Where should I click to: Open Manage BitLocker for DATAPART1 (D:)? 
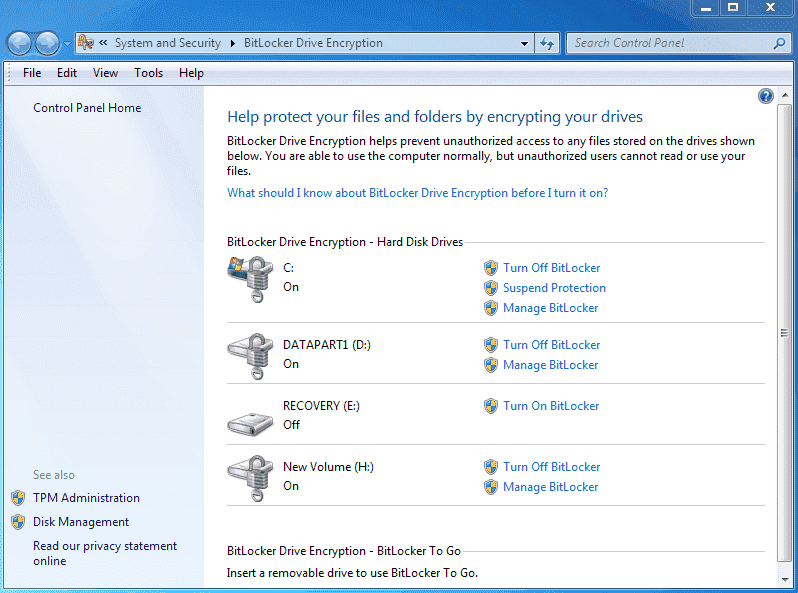pyautogui.click(x=551, y=365)
